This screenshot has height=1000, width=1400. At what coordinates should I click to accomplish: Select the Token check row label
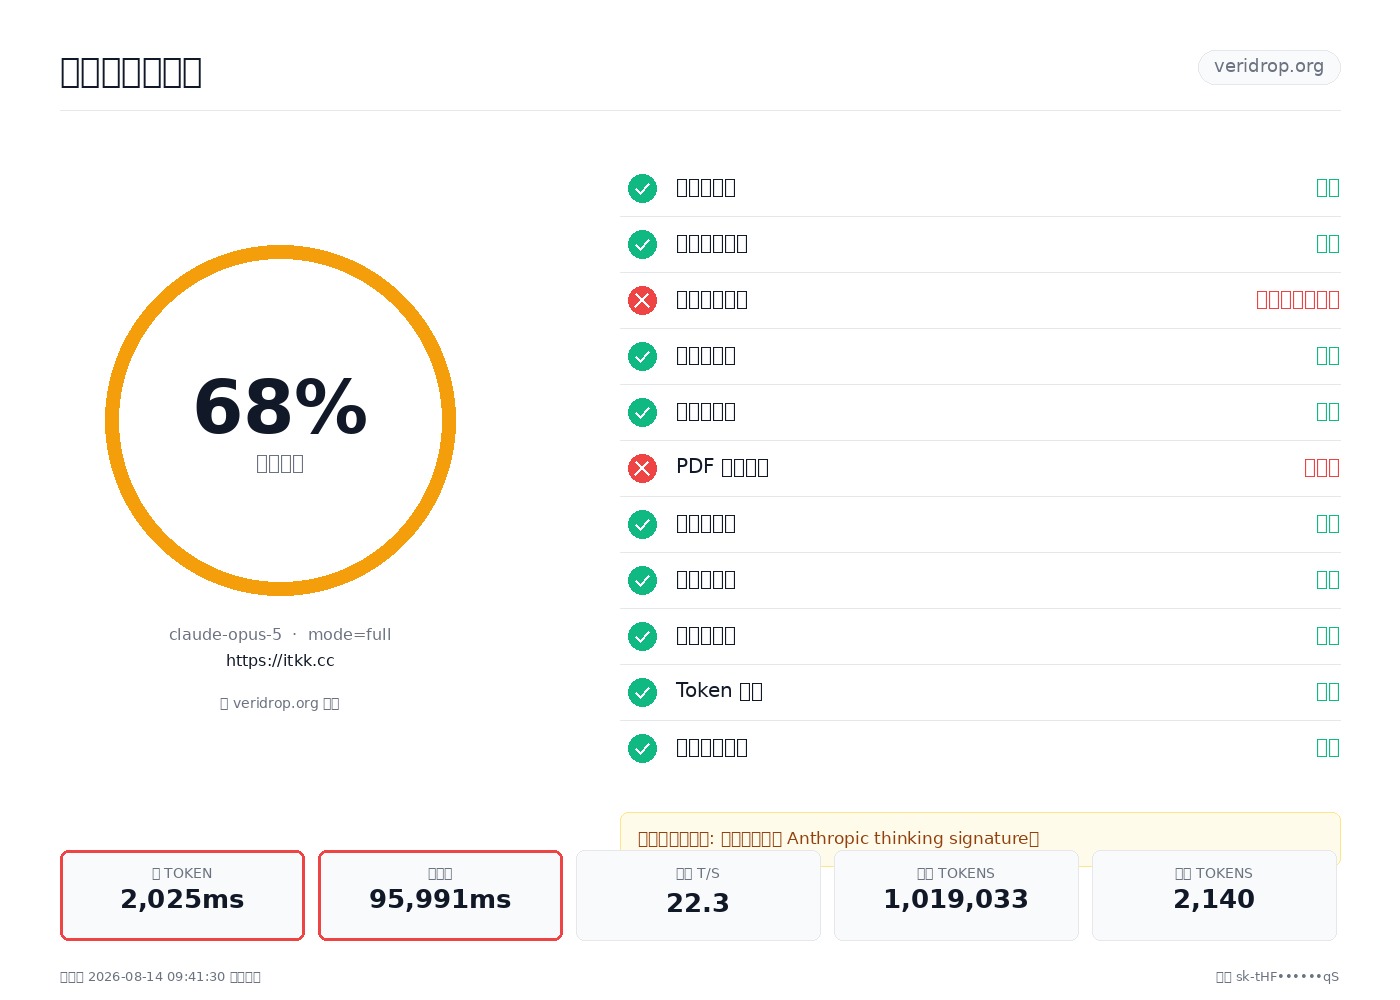[x=719, y=691]
